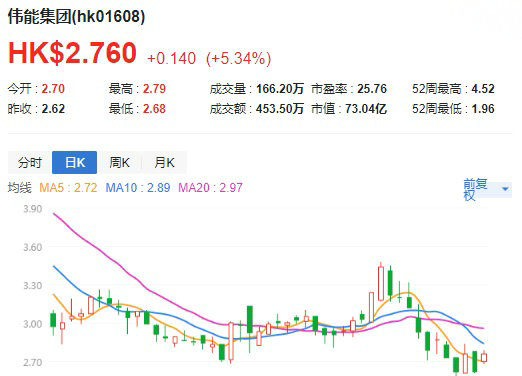Click the 最低 value 2.68

click(154, 109)
